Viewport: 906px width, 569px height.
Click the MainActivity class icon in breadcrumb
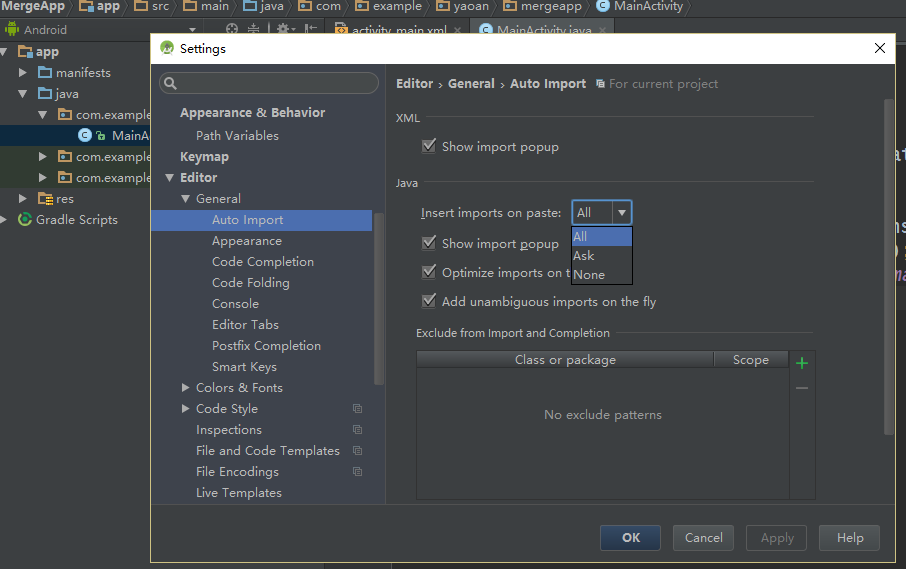point(603,6)
